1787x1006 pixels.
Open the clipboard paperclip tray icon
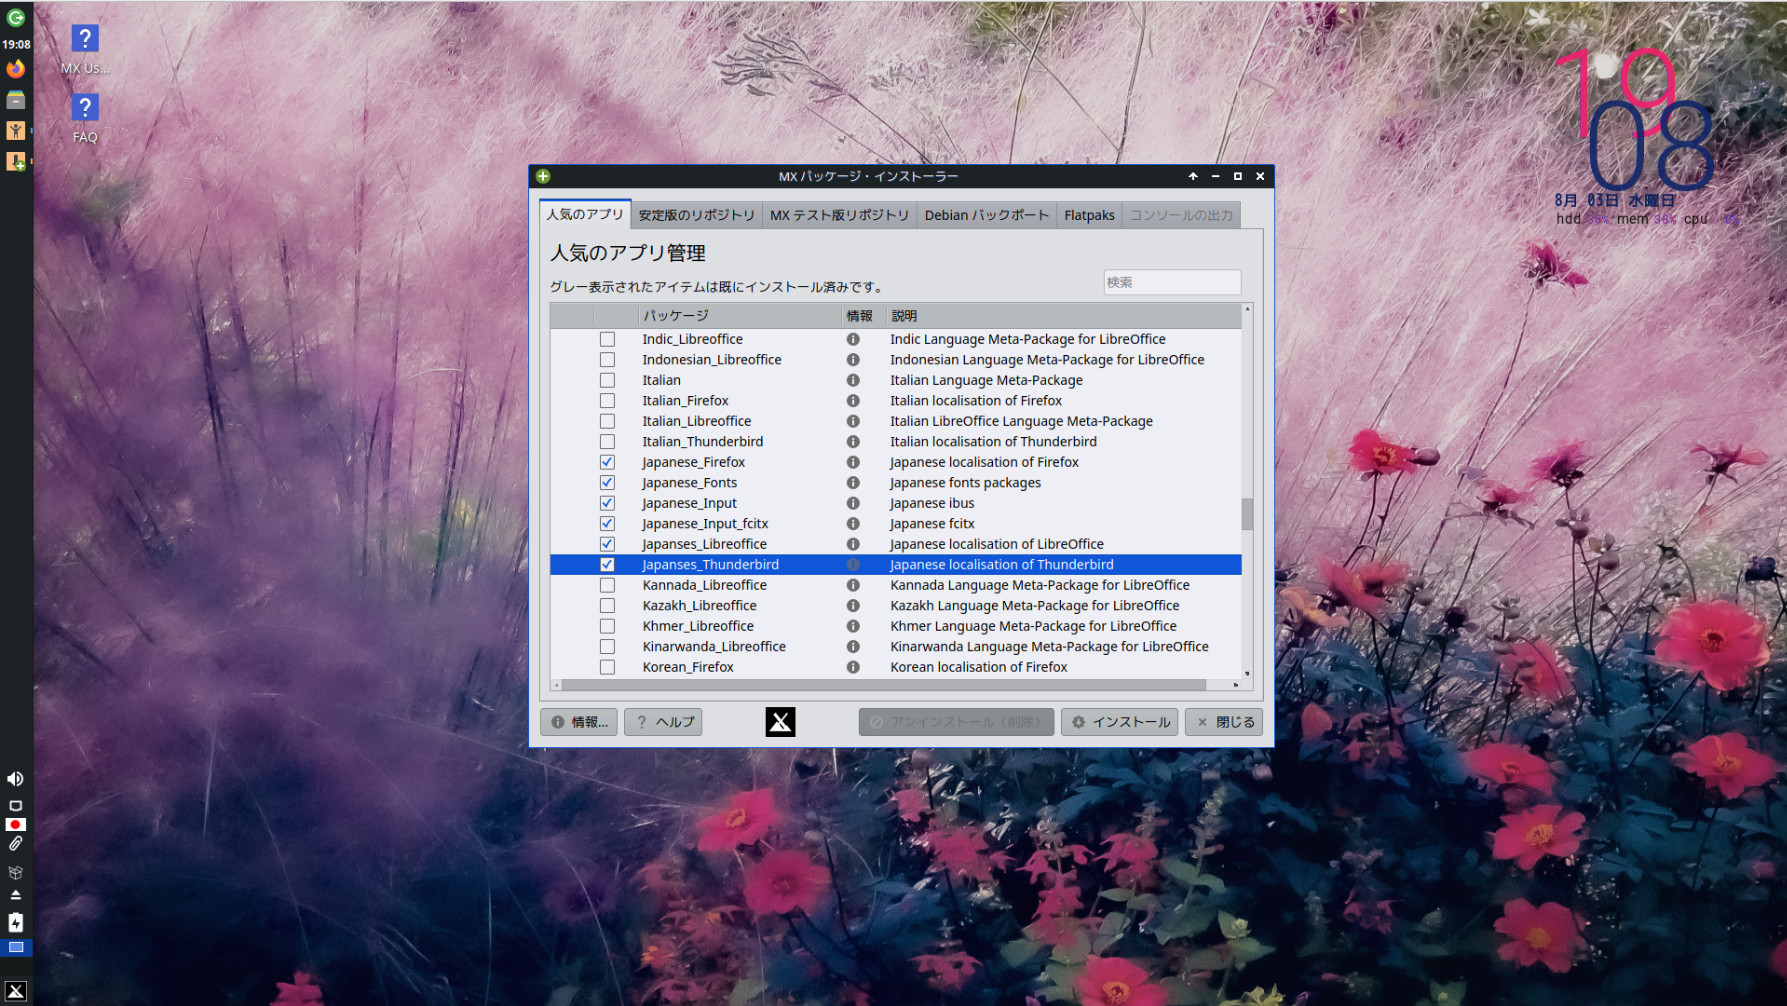click(16, 845)
